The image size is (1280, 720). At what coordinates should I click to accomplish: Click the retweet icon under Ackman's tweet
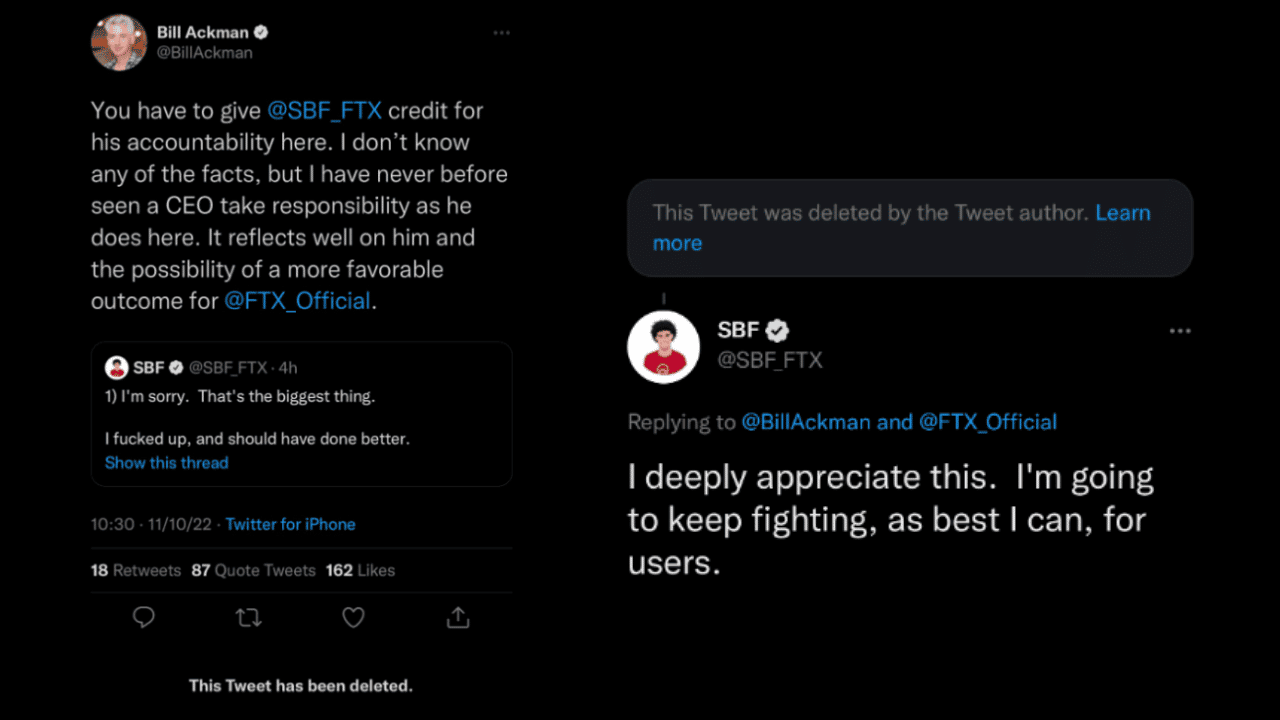click(248, 618)
